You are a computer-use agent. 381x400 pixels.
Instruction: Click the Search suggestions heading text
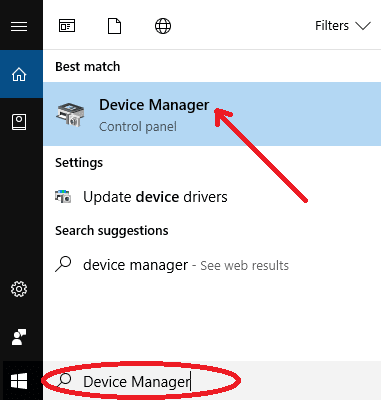pyautogui.click(x=112, y=231)
